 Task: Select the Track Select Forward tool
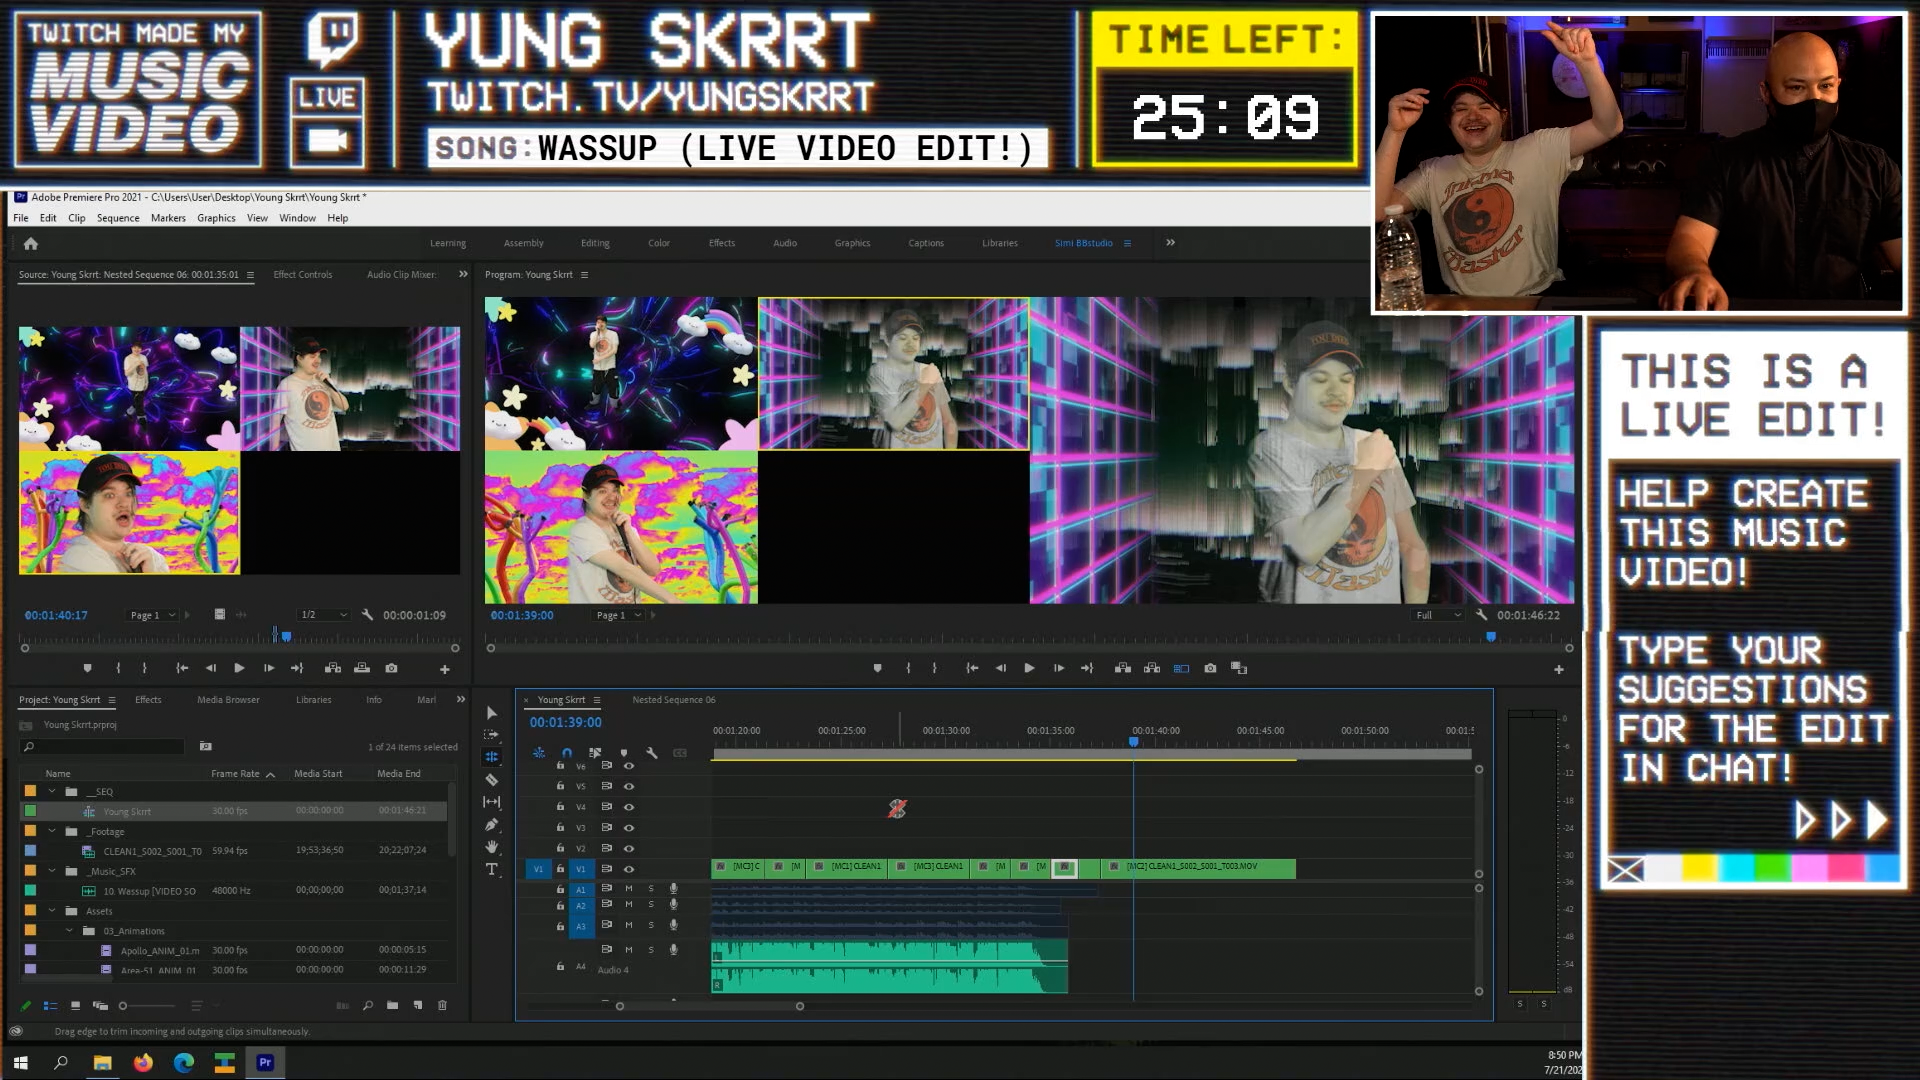tap(491, 735)
